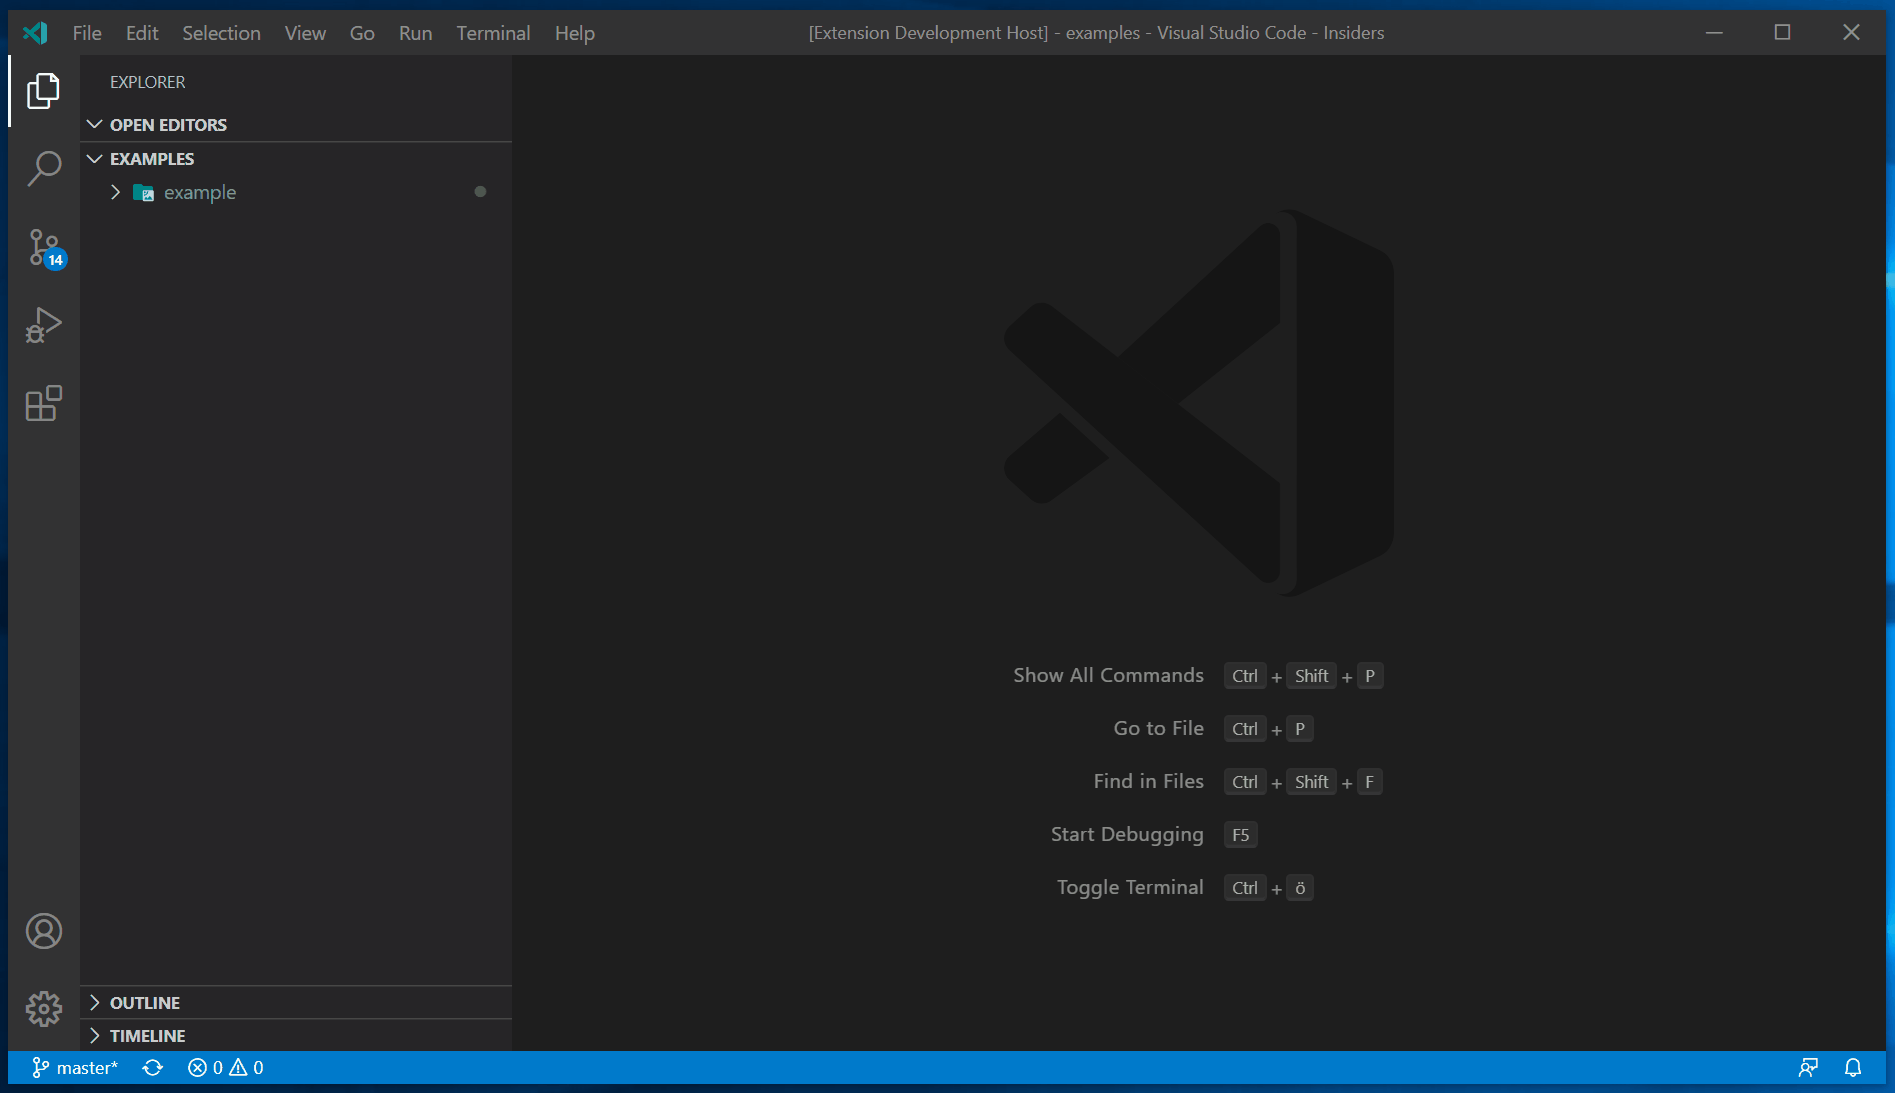
Task: Click the synchronize changes icon in status bar
Action: (x=152, y=1067)
